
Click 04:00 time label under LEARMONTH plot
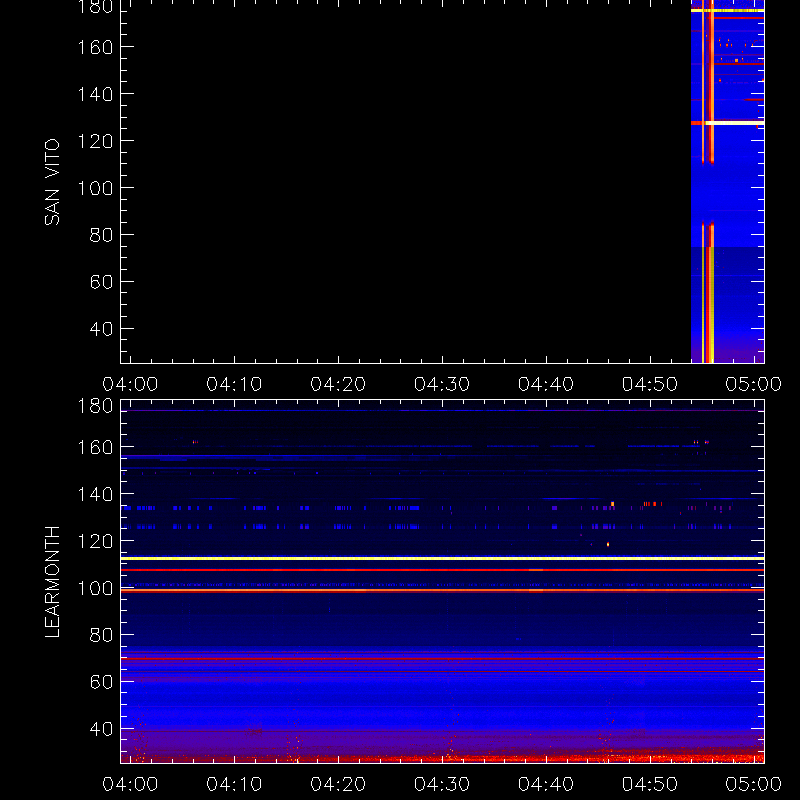(130, 784)
